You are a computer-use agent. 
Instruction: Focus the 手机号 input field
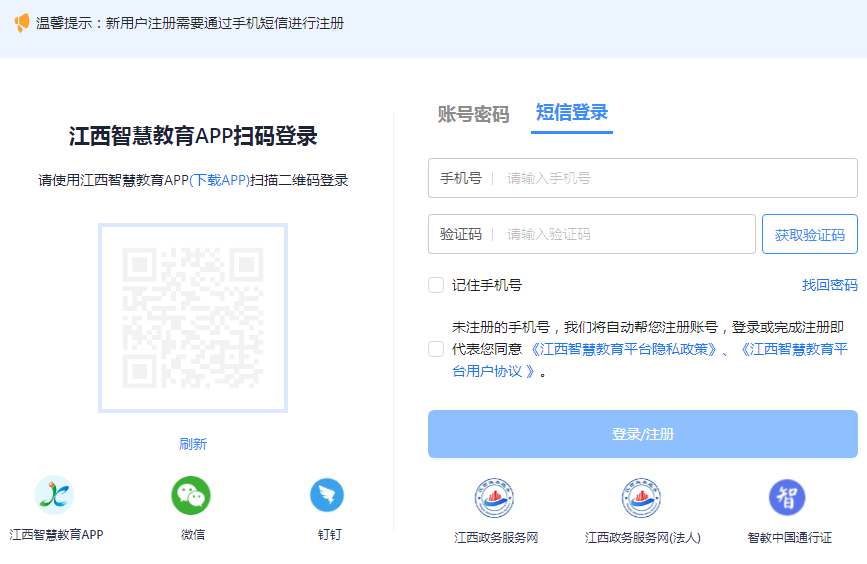point(675,178)
